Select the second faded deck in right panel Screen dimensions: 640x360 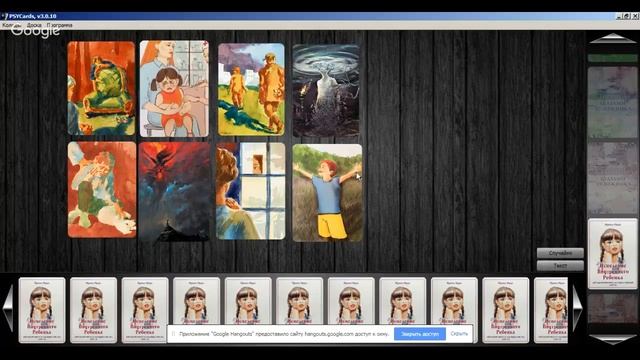[612, 178]
